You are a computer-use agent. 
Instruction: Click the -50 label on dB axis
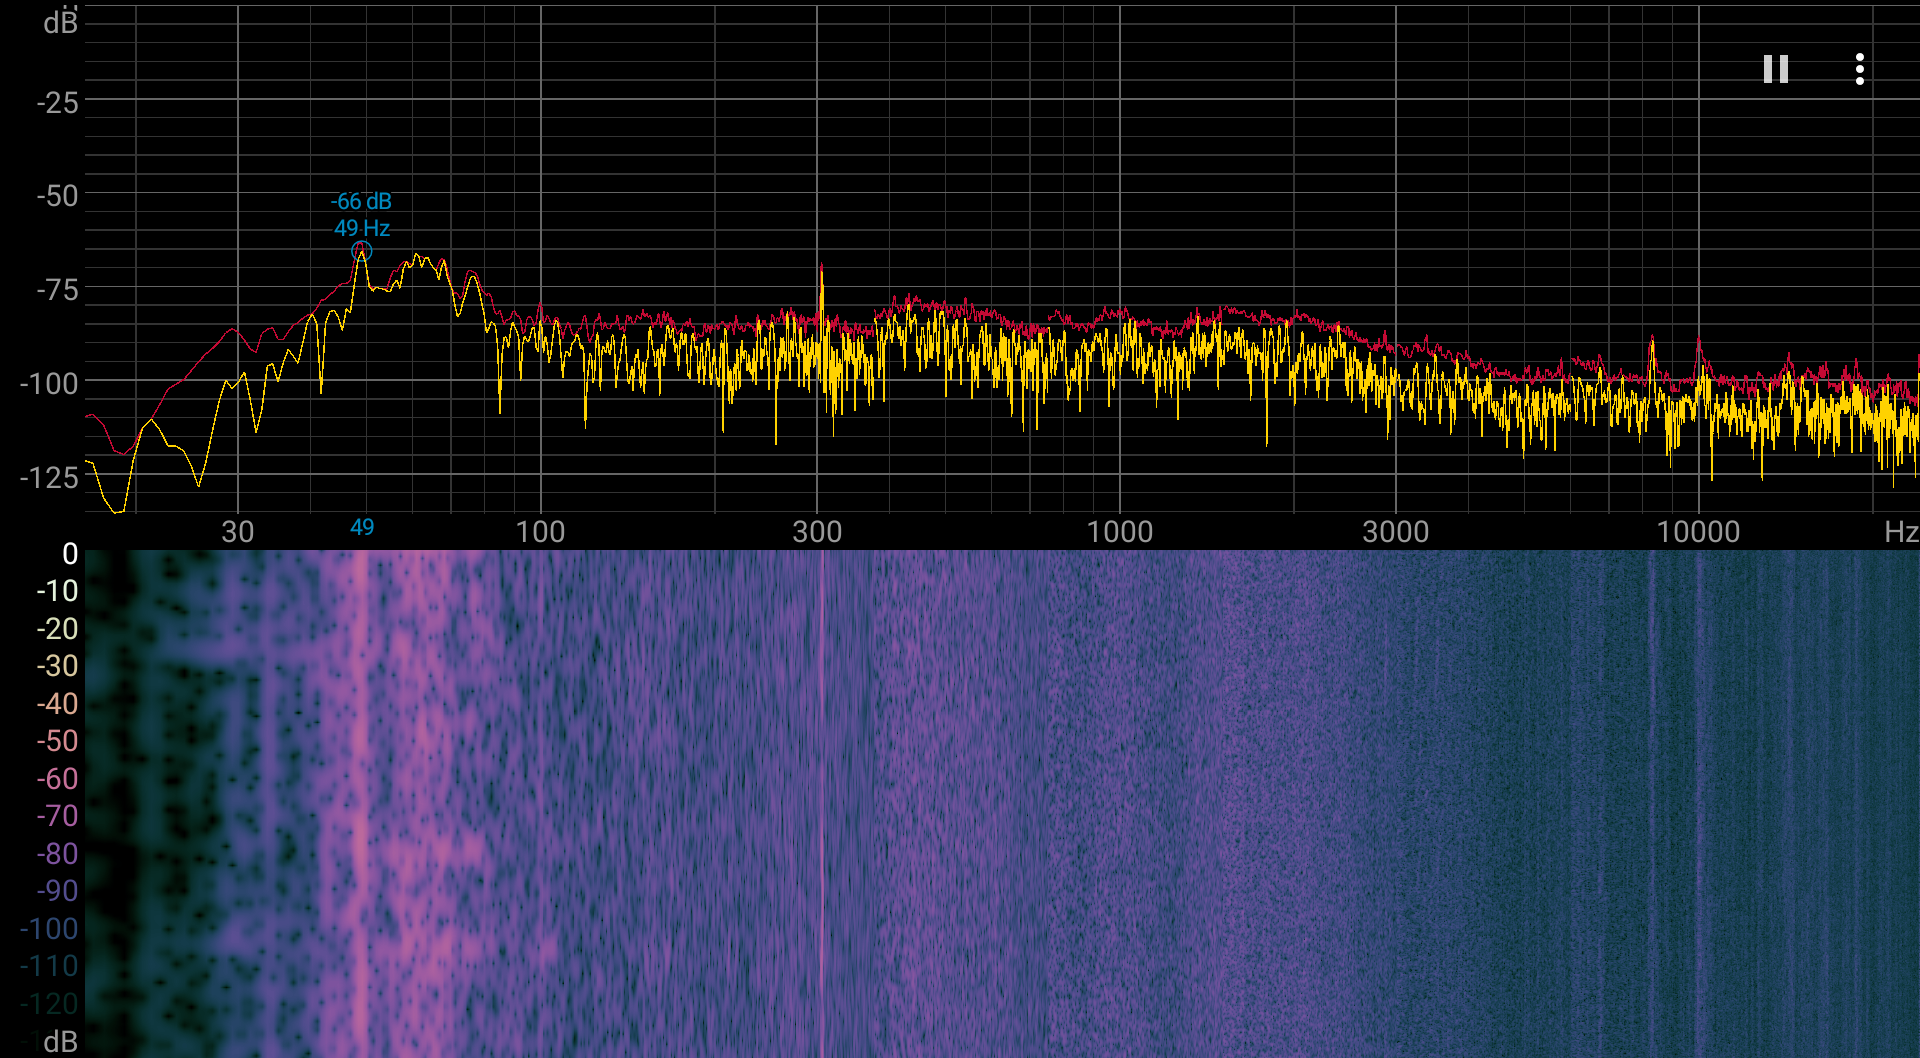57,195
